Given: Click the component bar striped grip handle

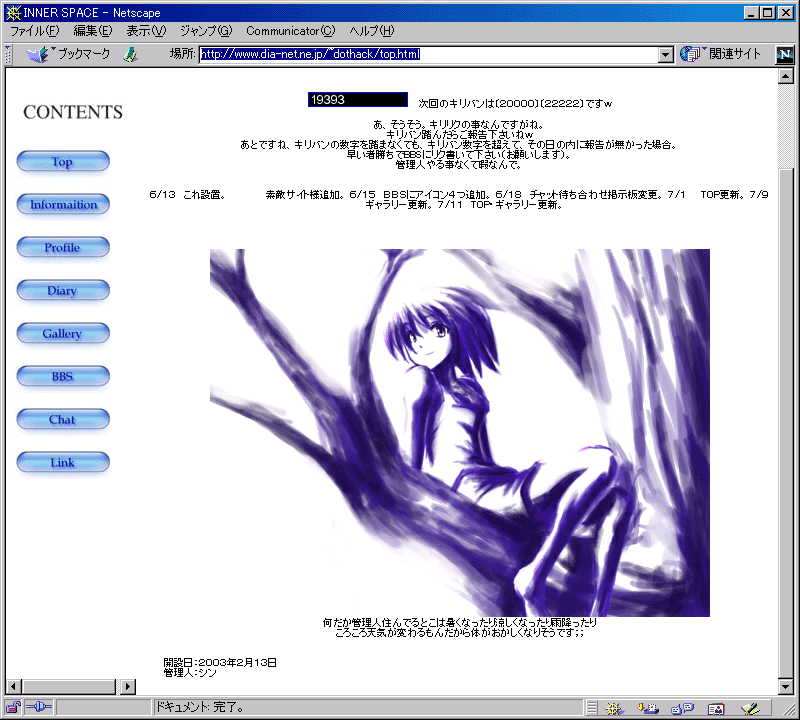Looking at the screenshot, I should [x=591, y=708].
